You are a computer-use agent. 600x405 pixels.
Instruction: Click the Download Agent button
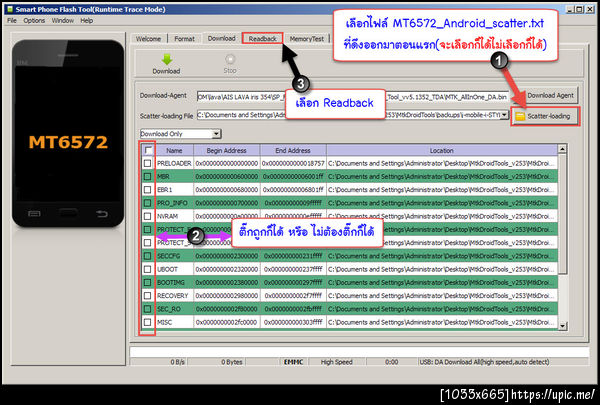[x=550, y=96]
